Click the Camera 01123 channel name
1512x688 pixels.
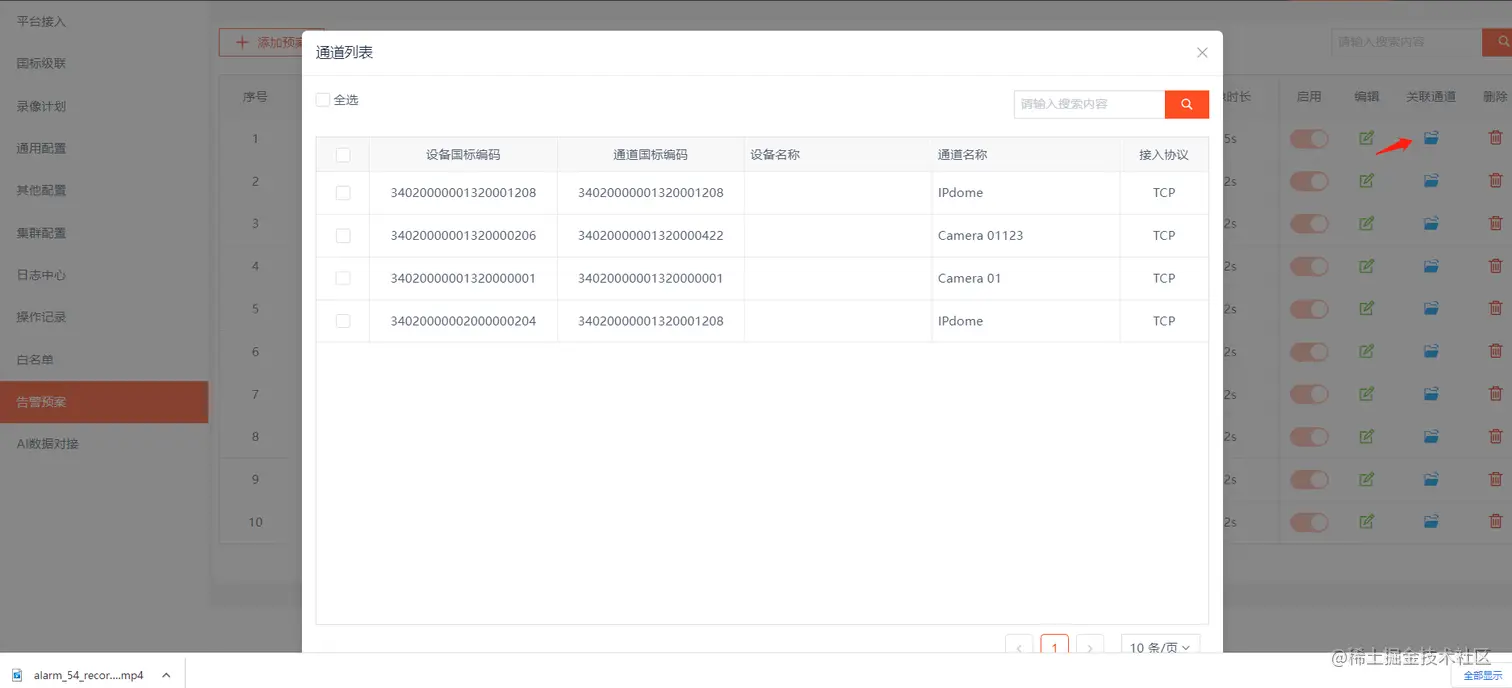(x=980, y=235)
